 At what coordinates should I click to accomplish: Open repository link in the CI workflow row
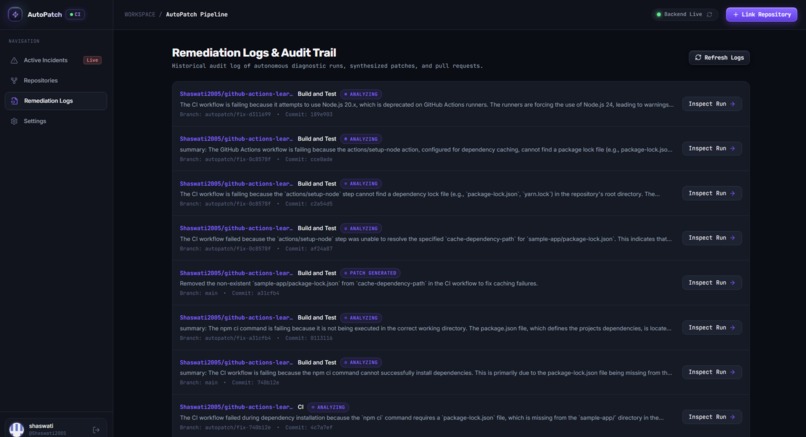pyautogui.click(x=236, y=407)
